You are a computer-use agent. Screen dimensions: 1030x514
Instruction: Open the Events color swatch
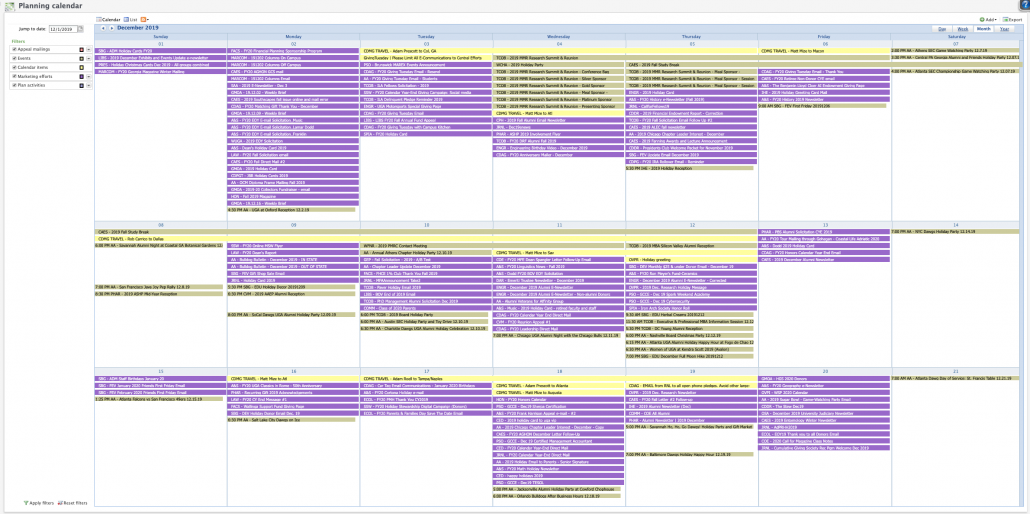click(x=81, y=58)
